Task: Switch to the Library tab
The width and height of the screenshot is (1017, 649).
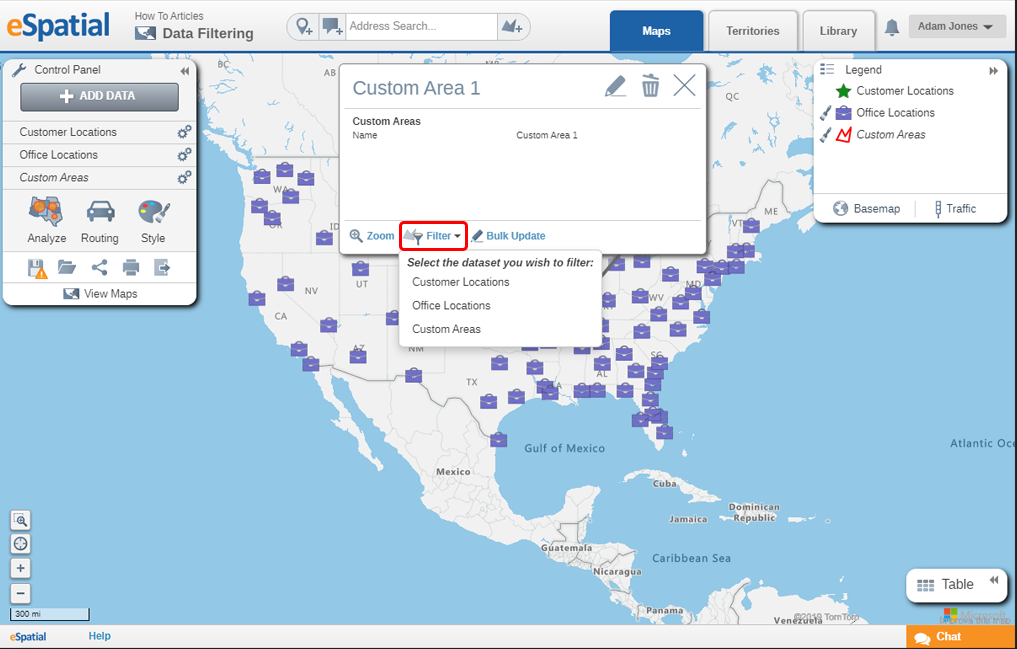Action: click(x=838, y=31)
